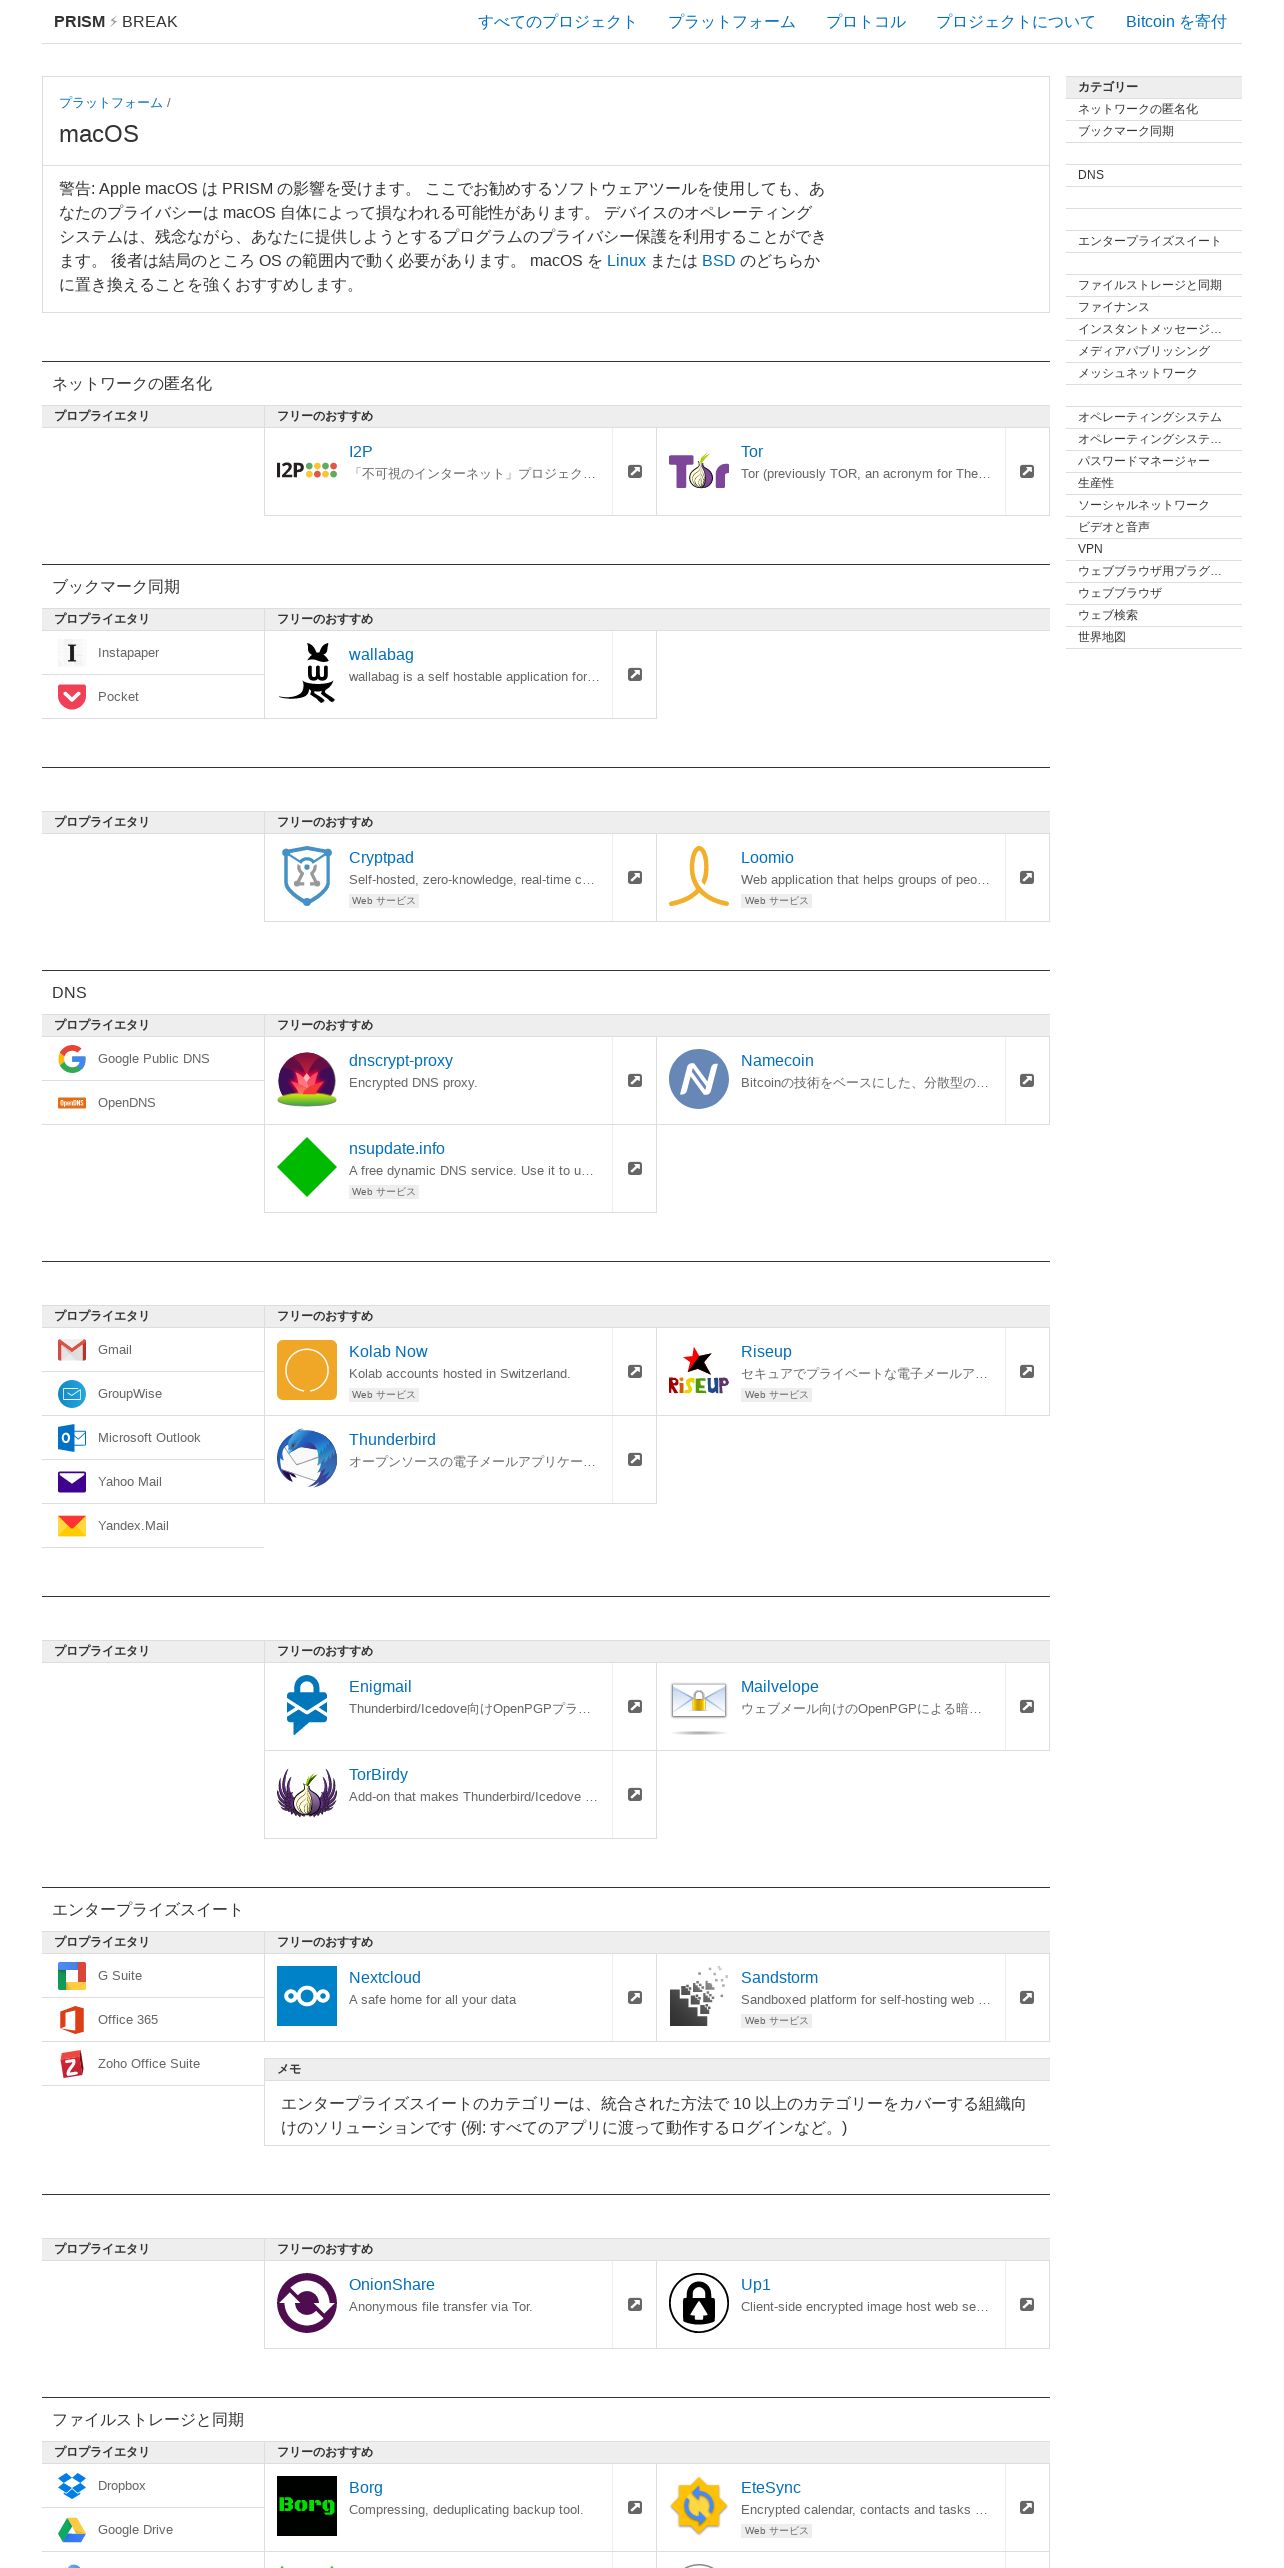Viewport: 1284px width, 2568px height.
Task: Follow the BSD link in warning text
Action: 718,261
